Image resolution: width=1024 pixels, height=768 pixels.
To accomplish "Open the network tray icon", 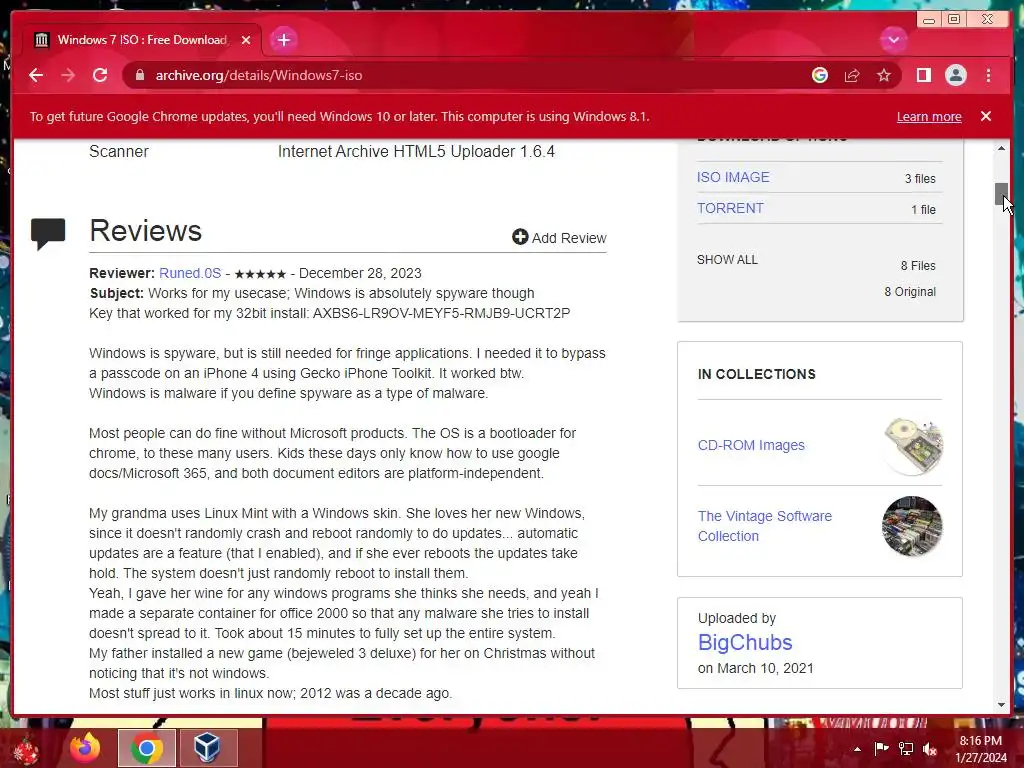I will (x=906, y=749).
